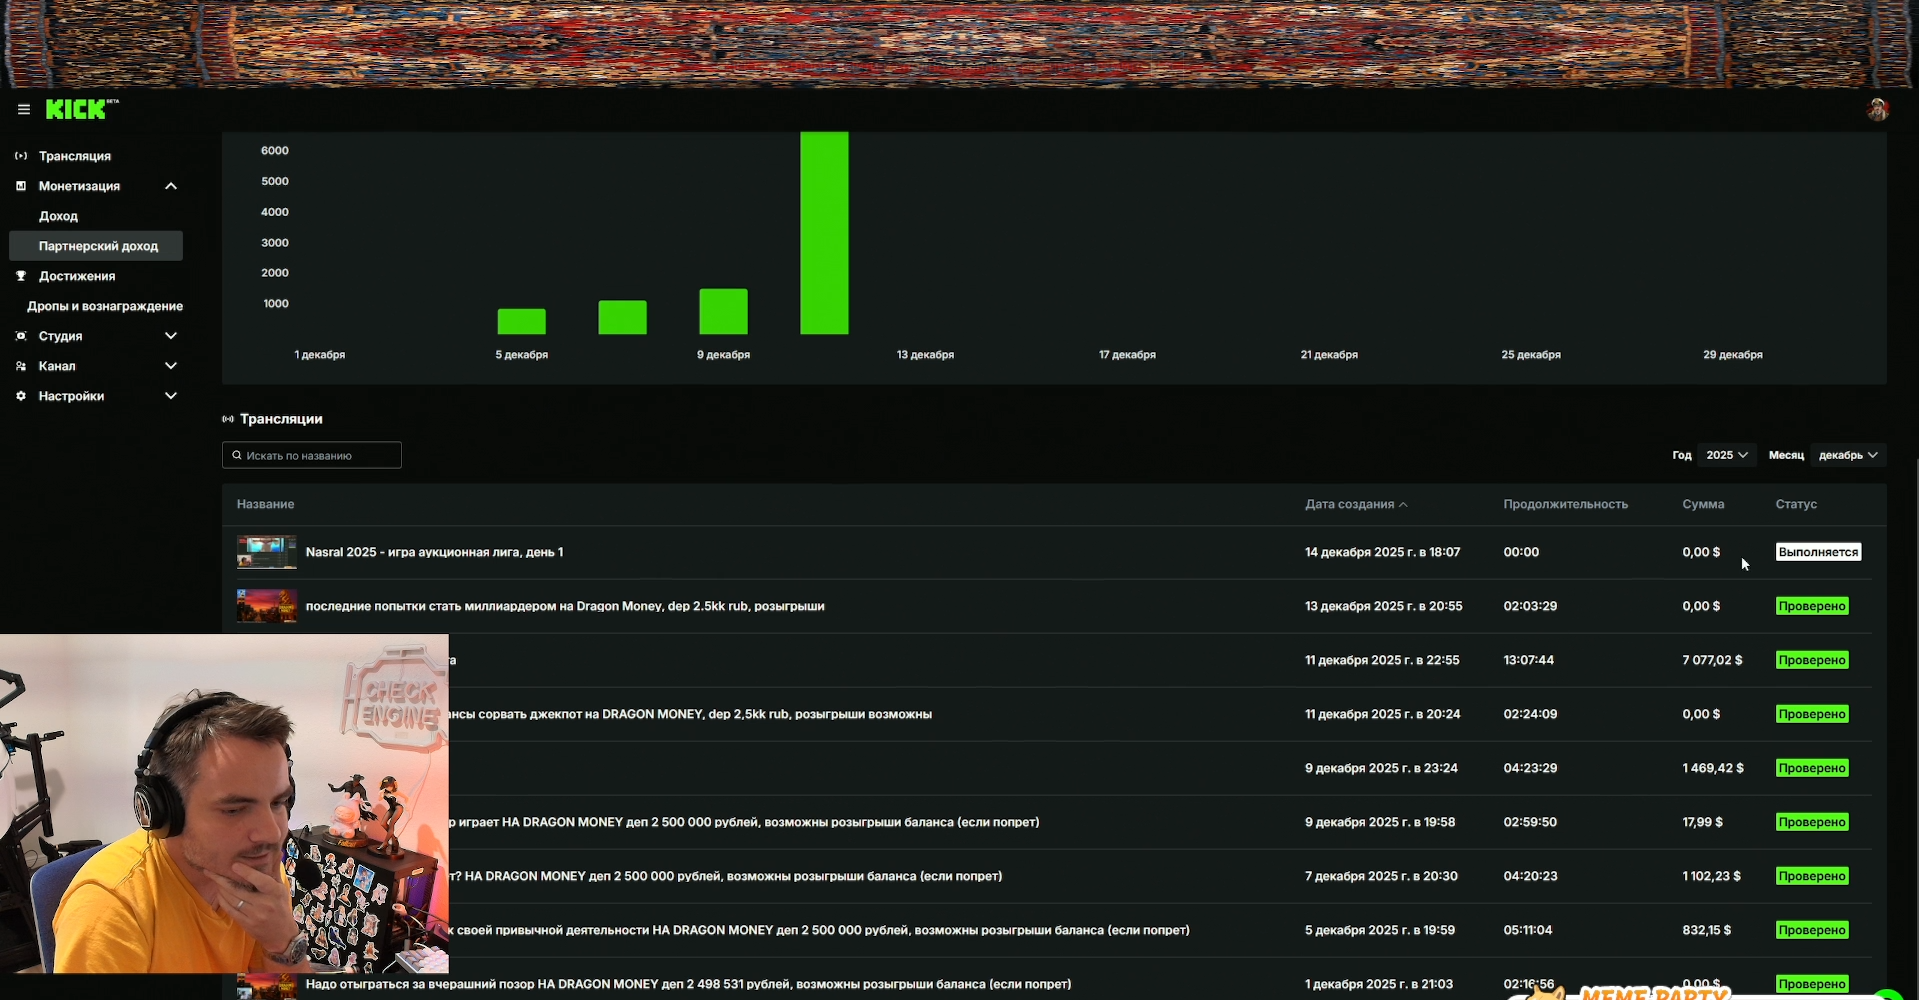The image size is (1919, 1000).
Task: Click the Проверено badge for 832,15 $ row
Action: (1812, 930)
